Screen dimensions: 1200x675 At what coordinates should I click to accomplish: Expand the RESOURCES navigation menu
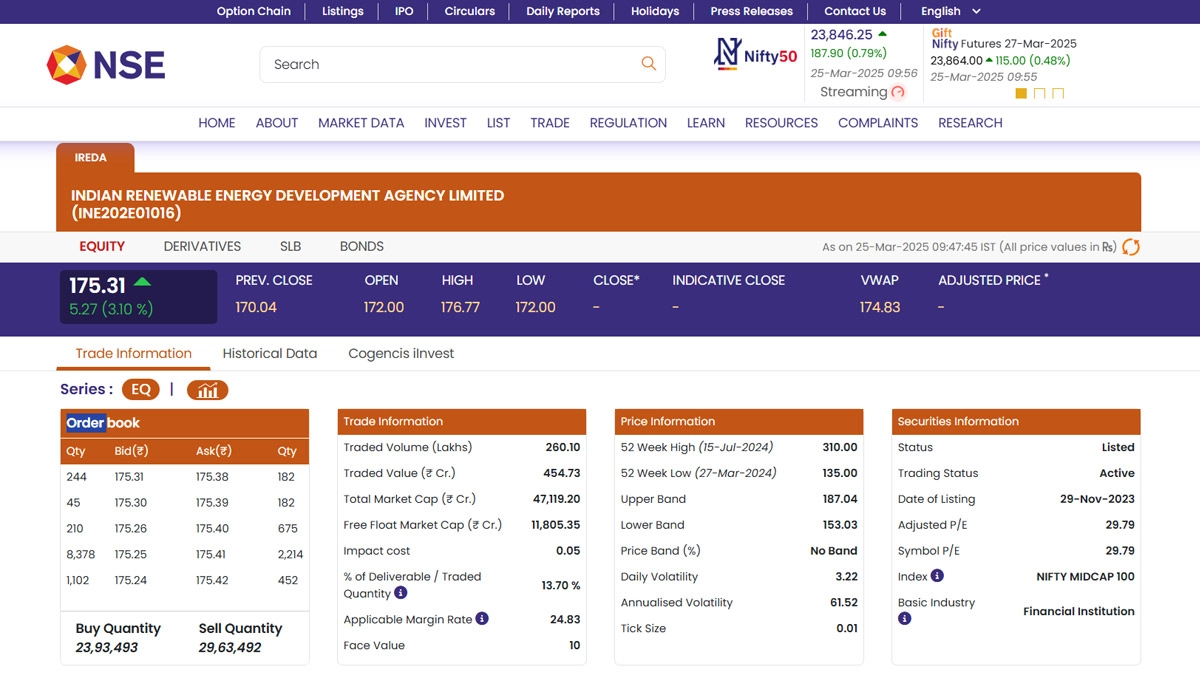pyautogui.click(x=781, y=123)
